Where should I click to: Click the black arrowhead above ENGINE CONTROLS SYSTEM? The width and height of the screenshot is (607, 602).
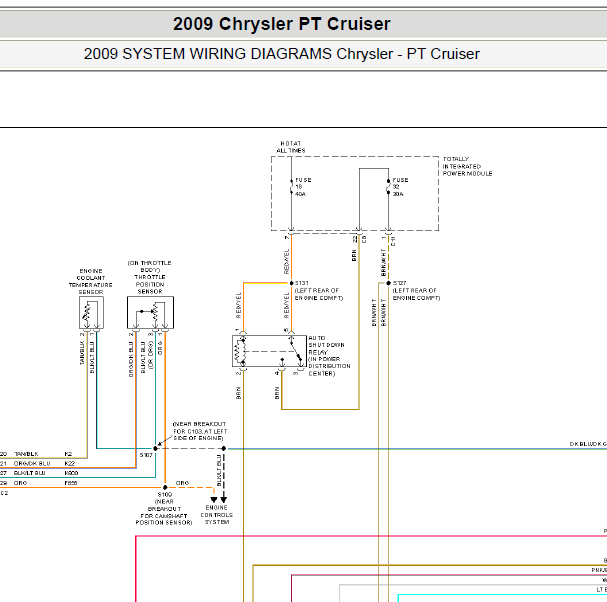point(224,500)
